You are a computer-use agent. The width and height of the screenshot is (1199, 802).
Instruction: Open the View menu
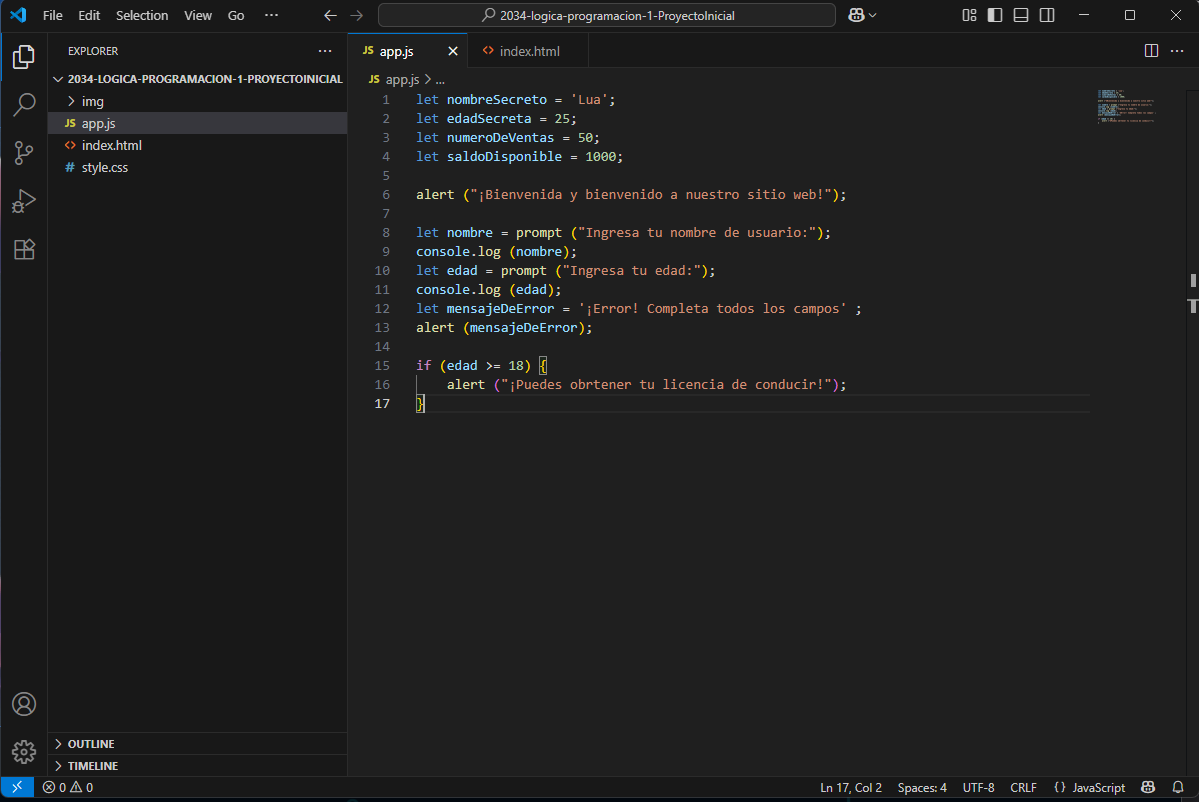coord(198,15)
